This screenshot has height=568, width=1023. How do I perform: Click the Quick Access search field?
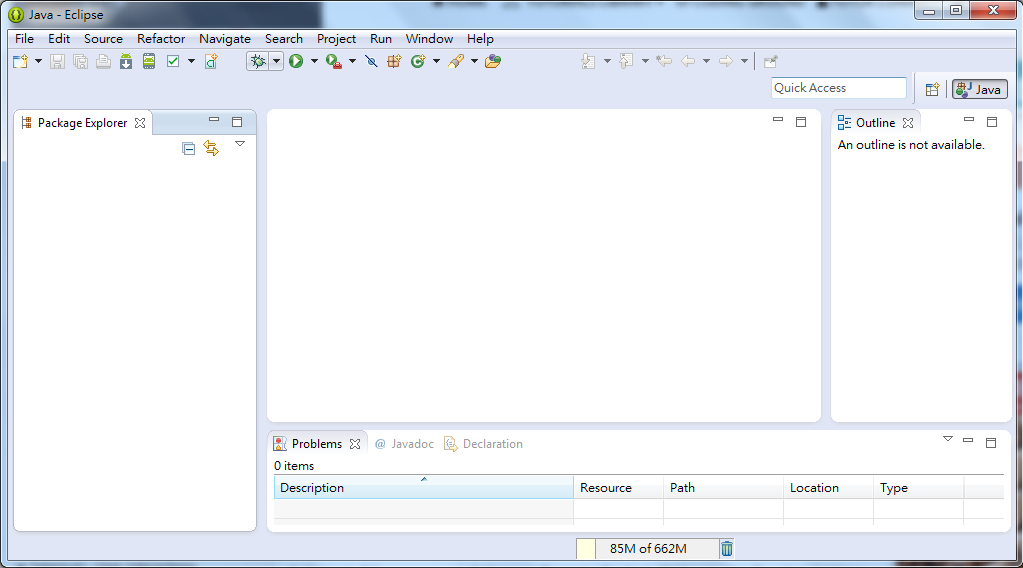pyautogui.click(x=838, y=88)
